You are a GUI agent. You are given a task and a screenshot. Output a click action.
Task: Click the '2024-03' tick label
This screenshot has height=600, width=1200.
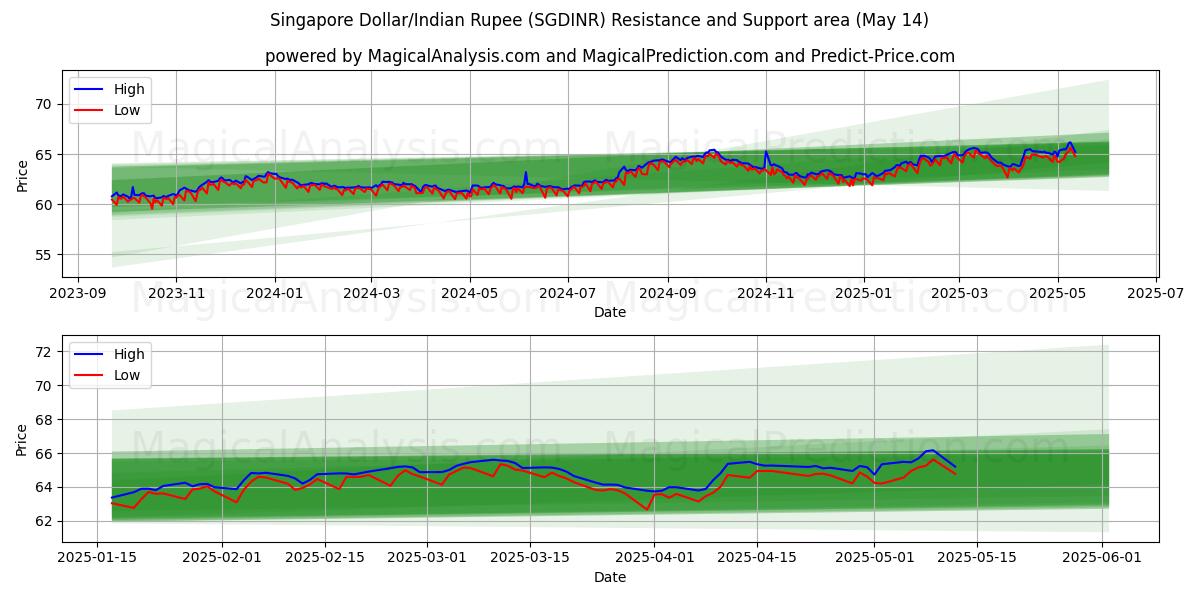point(371,293)
